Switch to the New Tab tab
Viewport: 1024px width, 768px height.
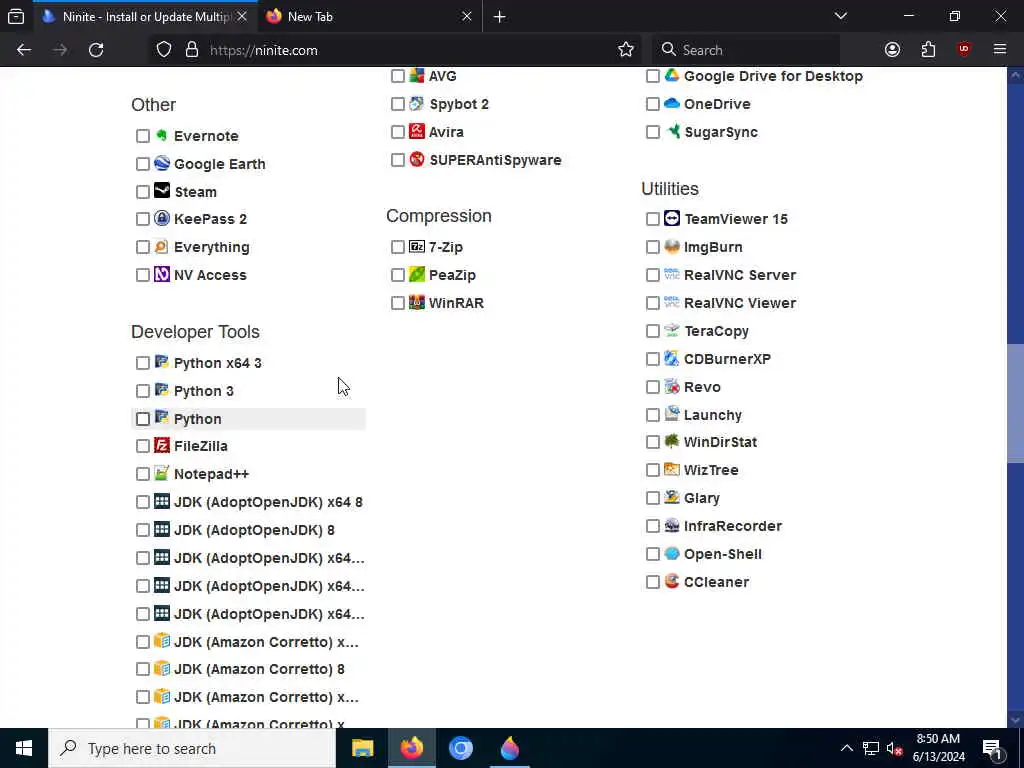tap(370, 16)
